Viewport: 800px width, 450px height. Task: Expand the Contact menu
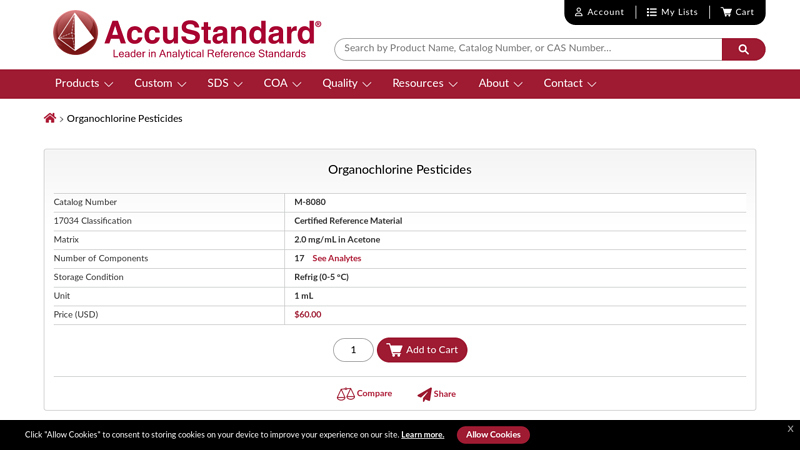point(569,83)
